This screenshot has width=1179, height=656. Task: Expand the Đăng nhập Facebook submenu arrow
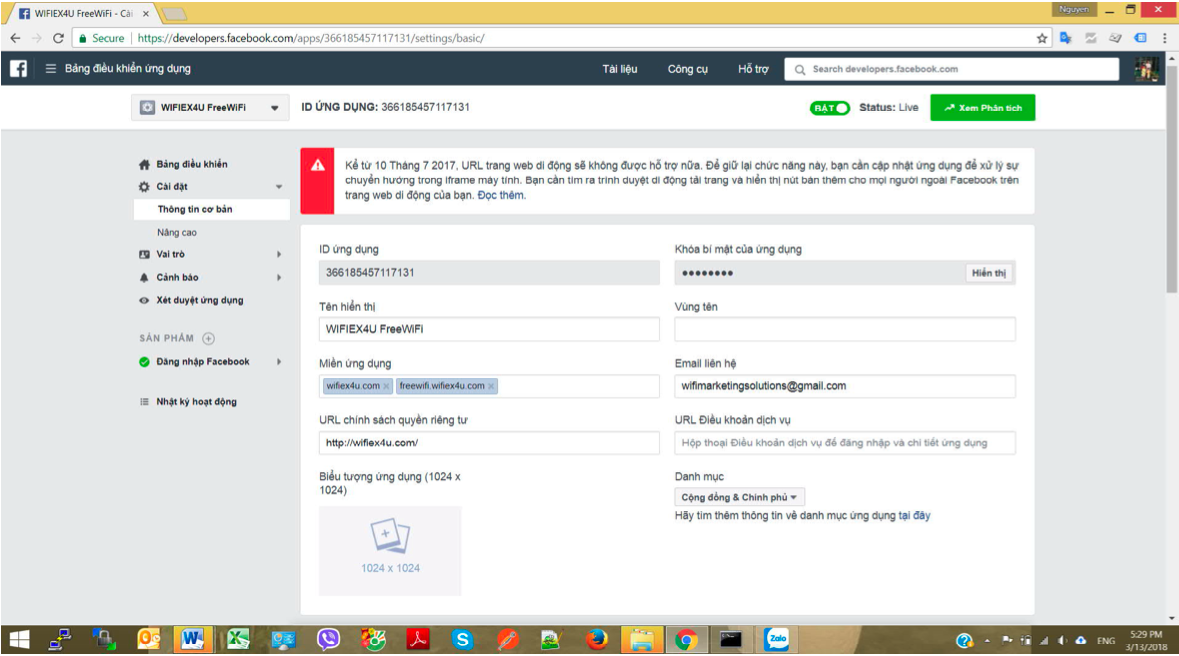[x=279, y=362]
